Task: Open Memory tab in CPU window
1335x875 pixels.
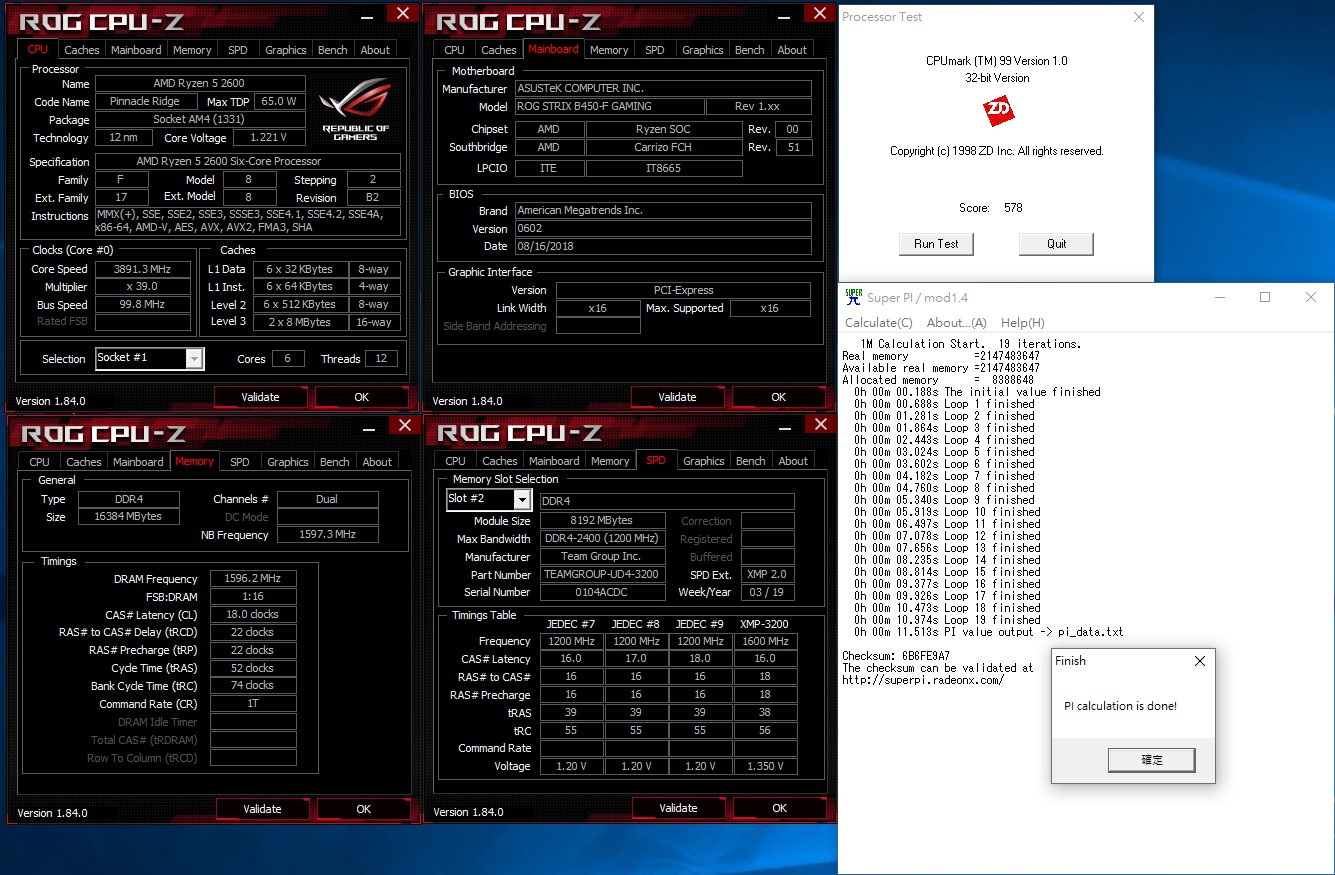Action: tap(192, 50)
